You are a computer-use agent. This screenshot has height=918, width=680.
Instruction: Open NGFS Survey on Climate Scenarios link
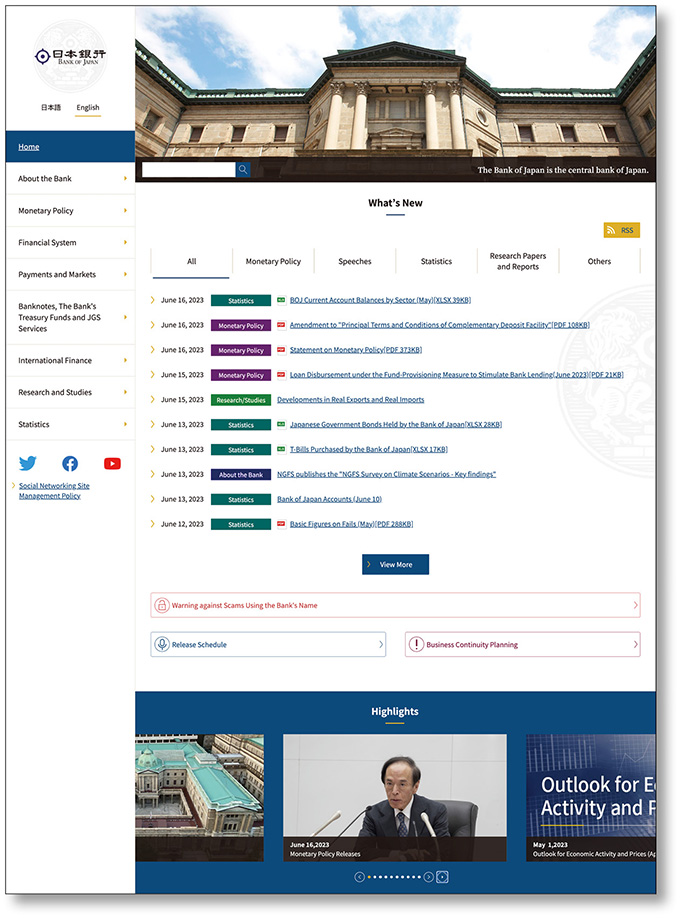387,474
